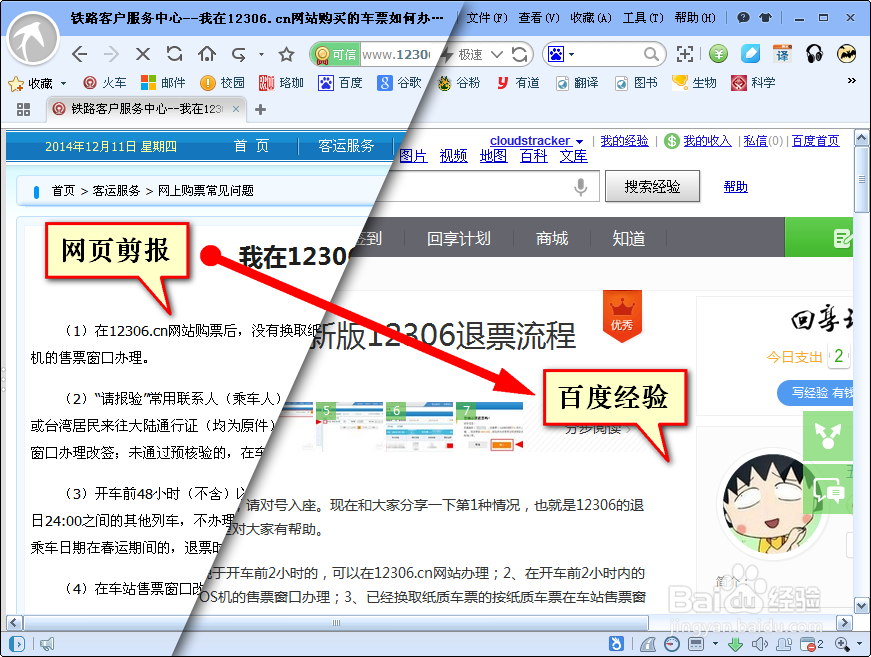Open the 回享计划 nav item
The width and height of the screenshot is (871, 657).
(459, 238)
